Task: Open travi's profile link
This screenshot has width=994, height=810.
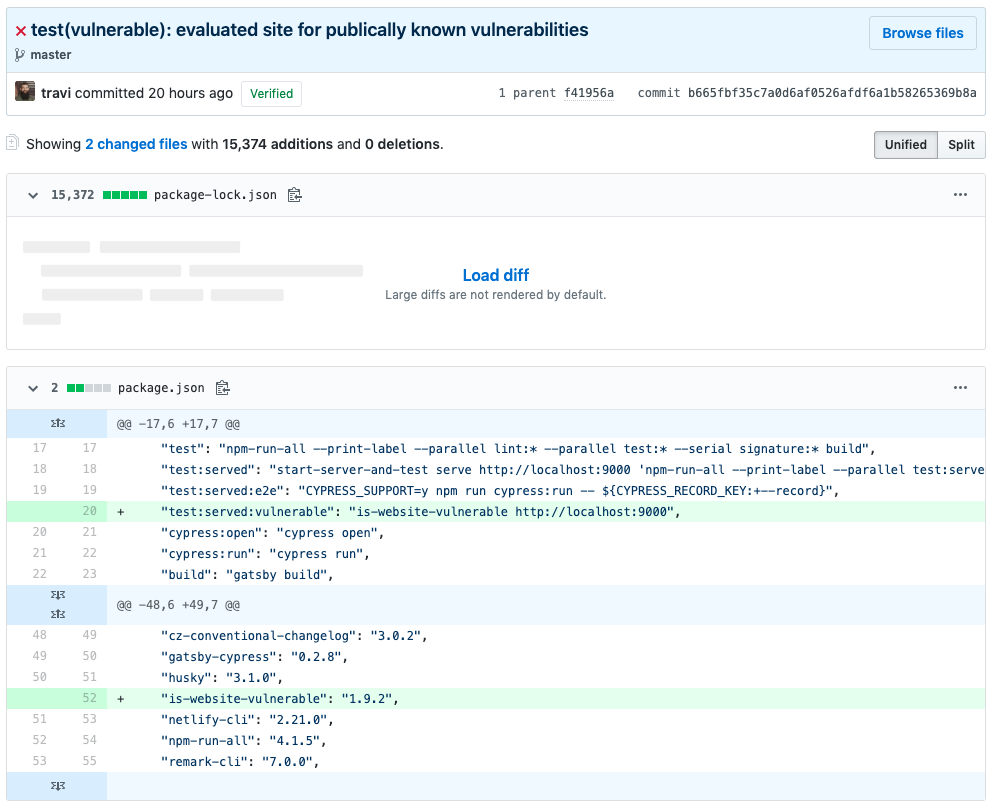Action: tap(56, 93)
